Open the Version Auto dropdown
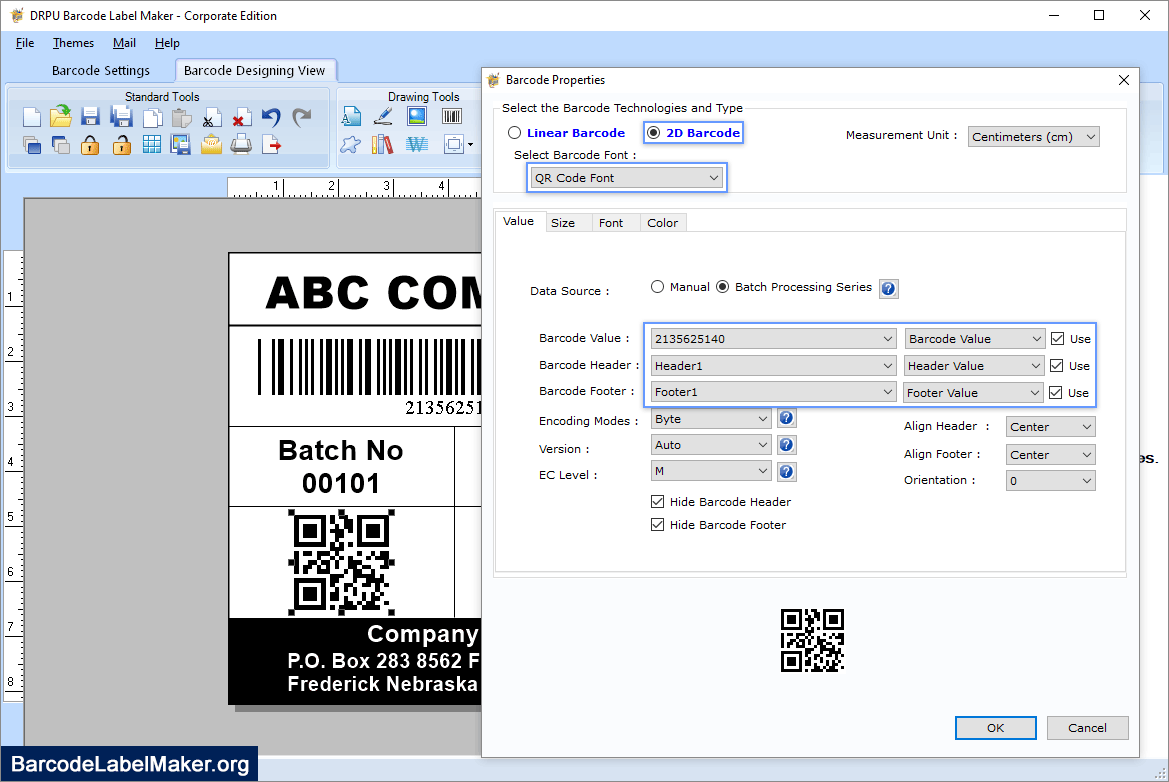This screenshot has width=1169, height=782. [x=710, y=445]
